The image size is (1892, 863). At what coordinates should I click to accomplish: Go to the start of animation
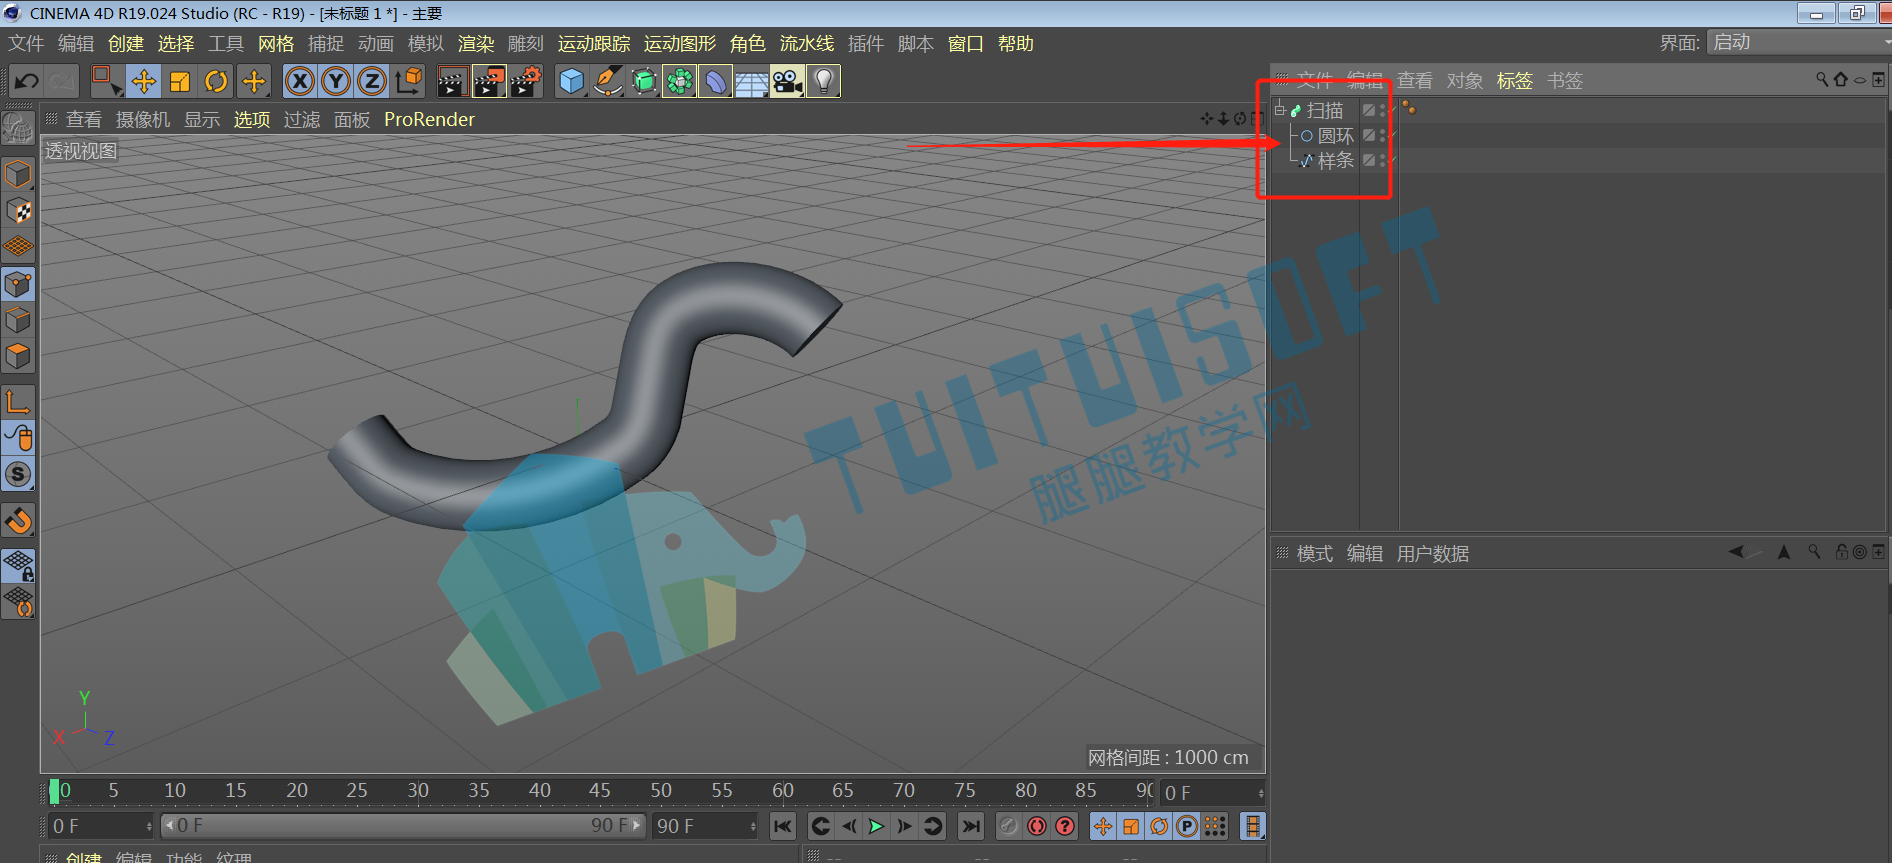coord(783,826)
